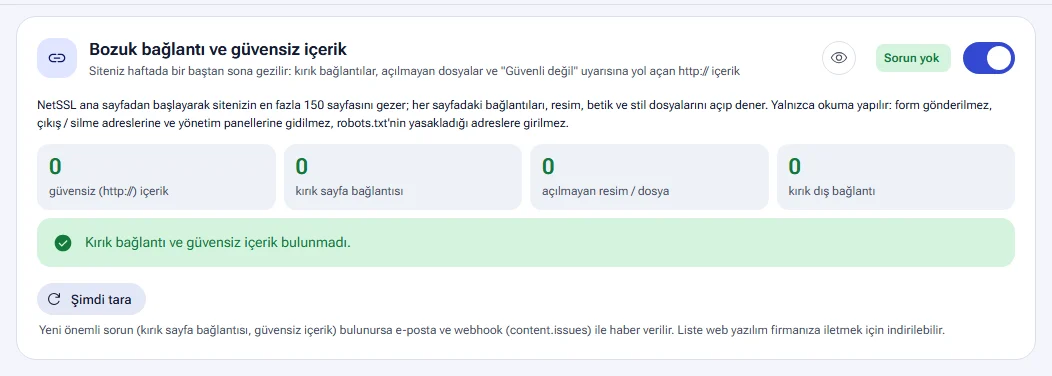Turn off the broken link scan switch
The image size is (1052, 376).
click(988, 58)
